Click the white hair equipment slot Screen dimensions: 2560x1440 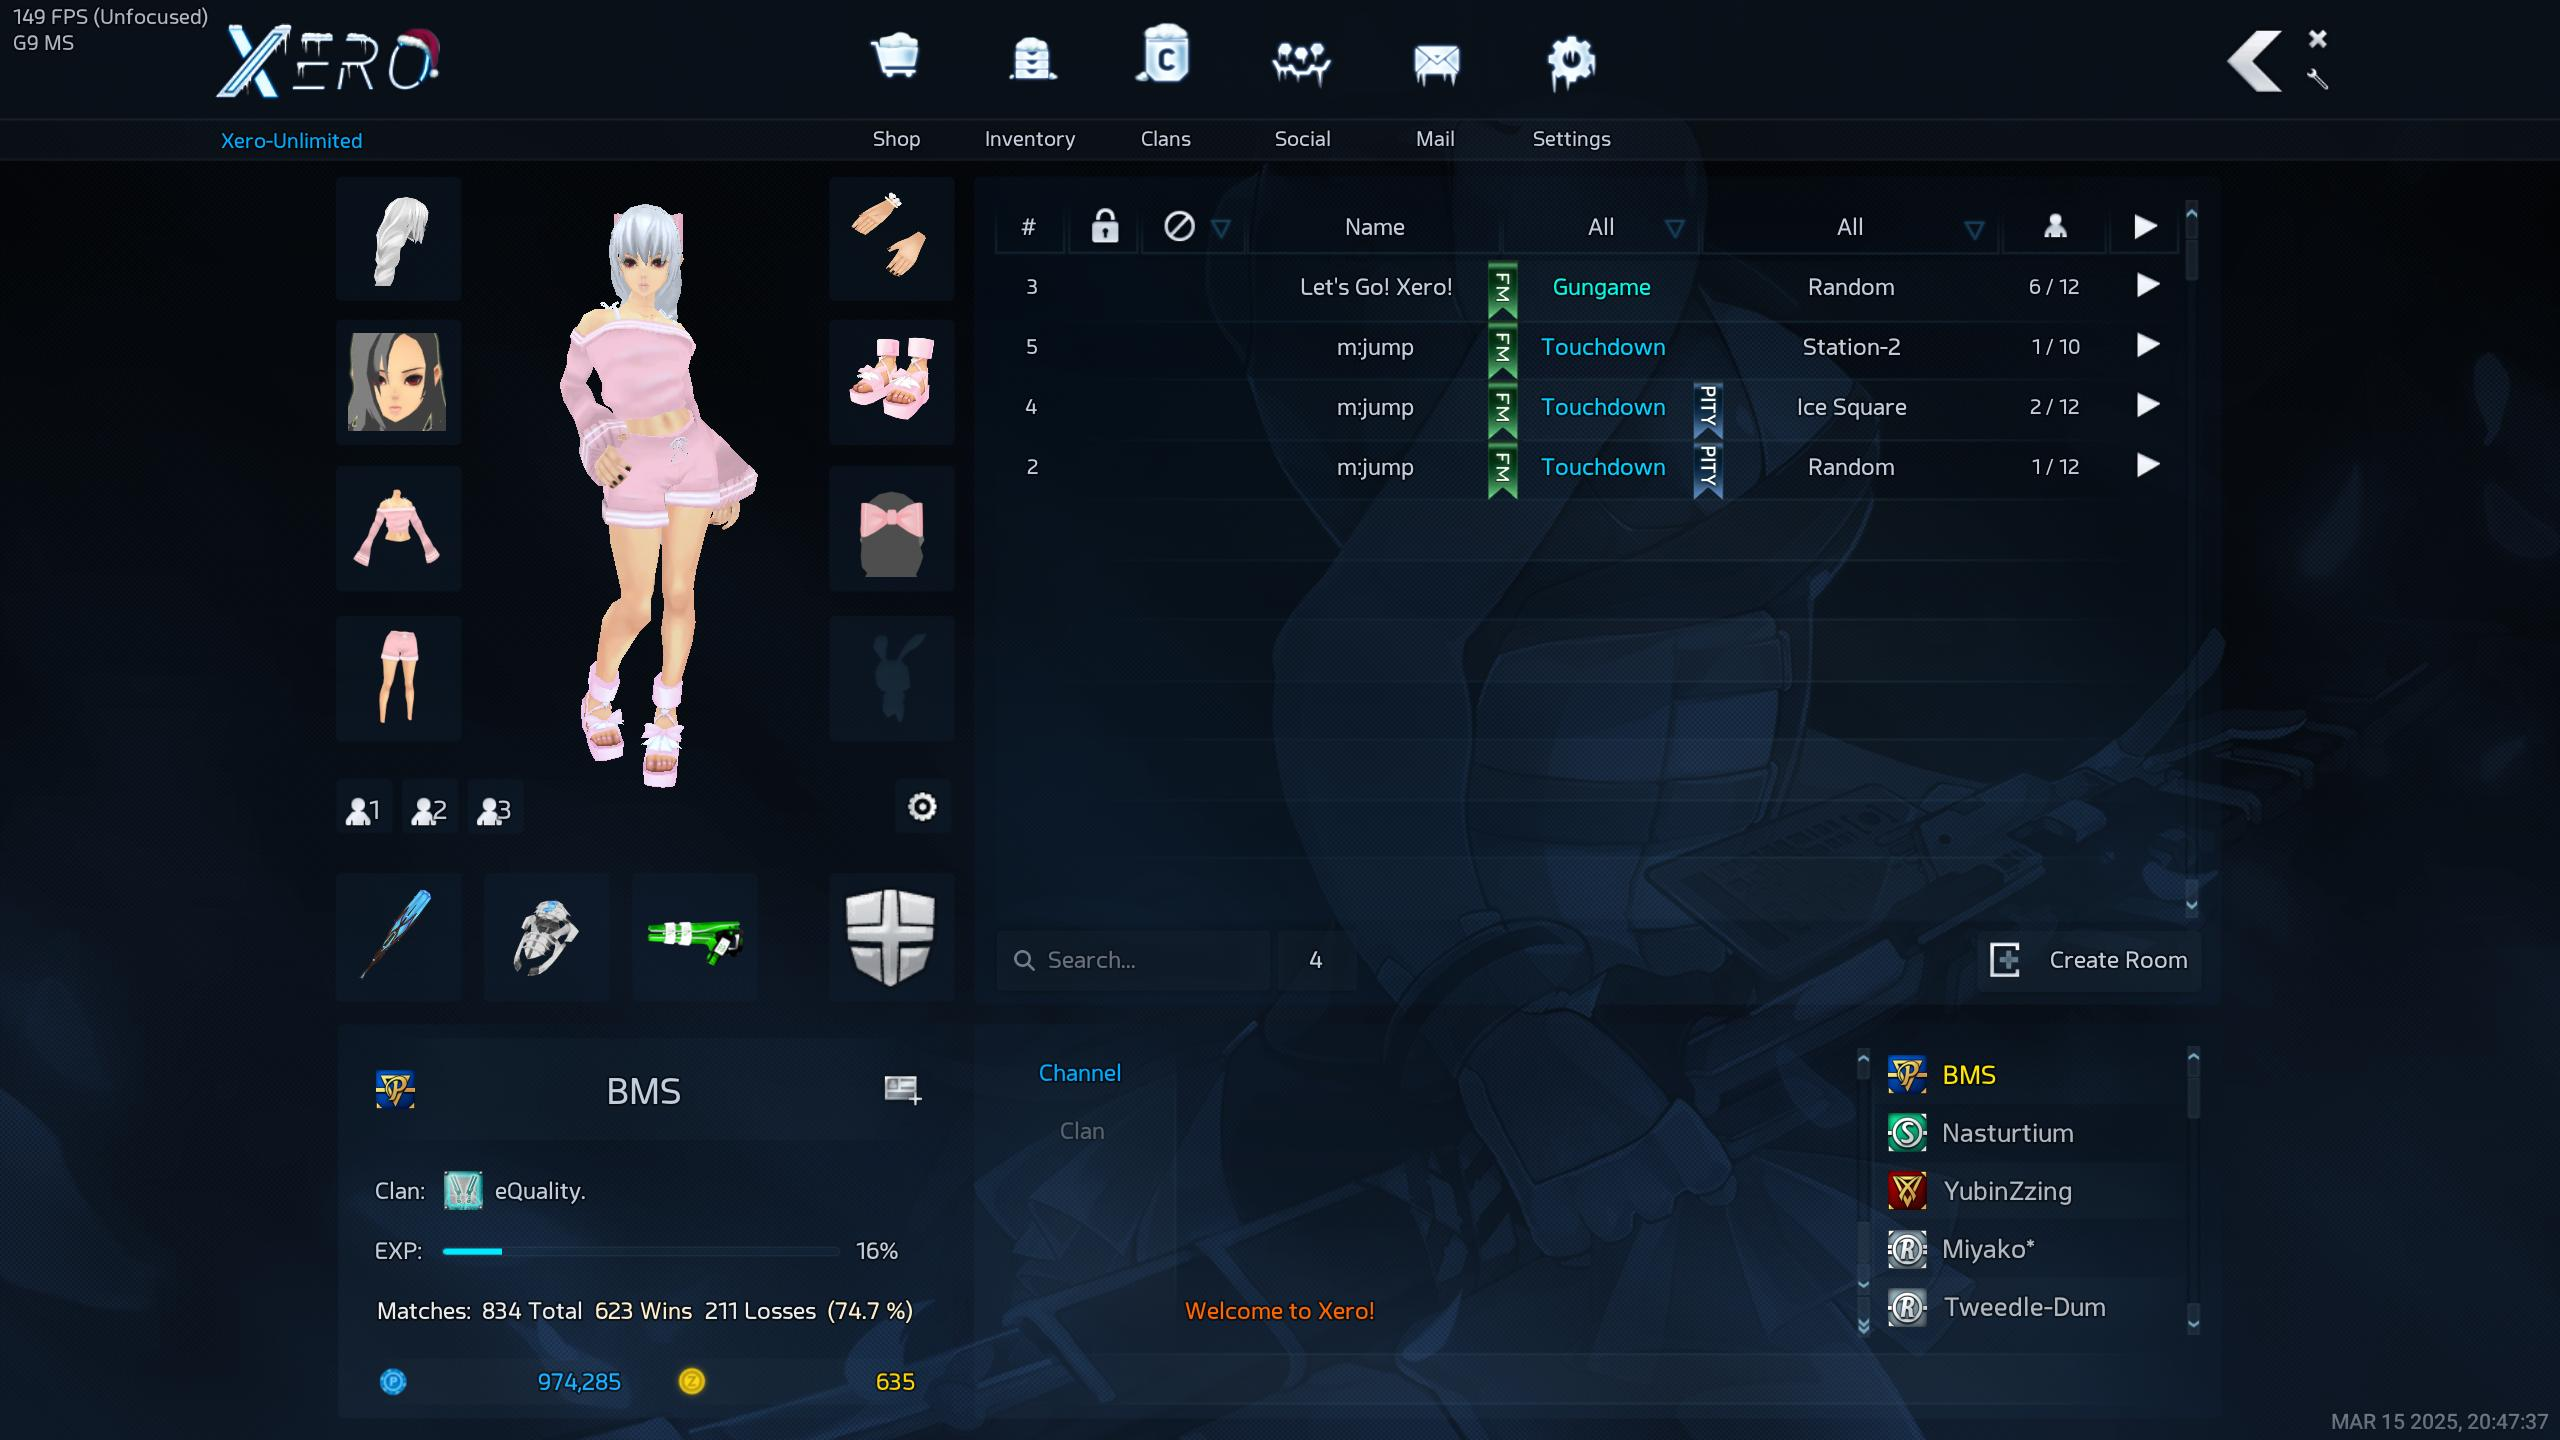(x=399, y=240)
